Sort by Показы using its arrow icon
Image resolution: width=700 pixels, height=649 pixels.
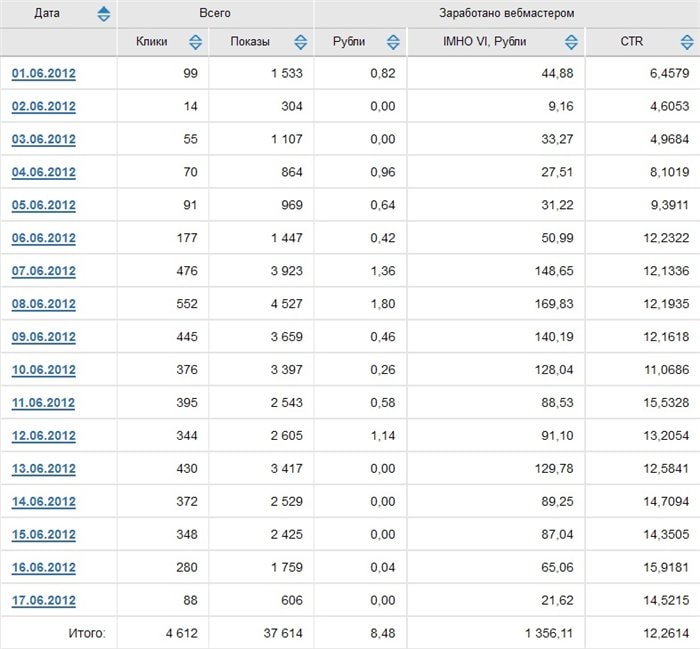coord(301,42)
